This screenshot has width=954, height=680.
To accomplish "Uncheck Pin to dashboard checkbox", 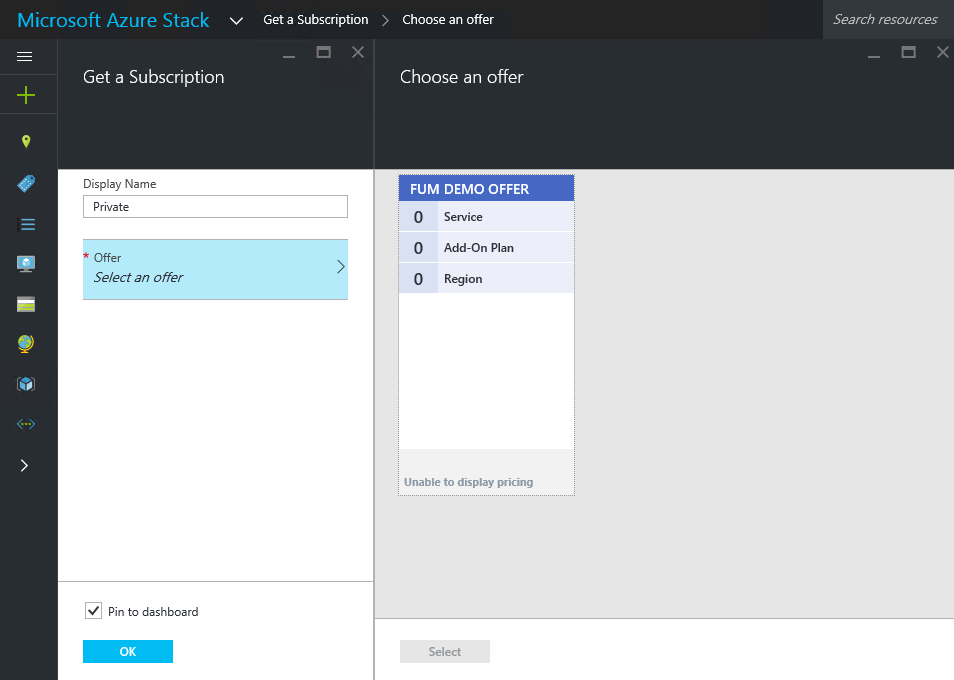I will pos(93,610).
